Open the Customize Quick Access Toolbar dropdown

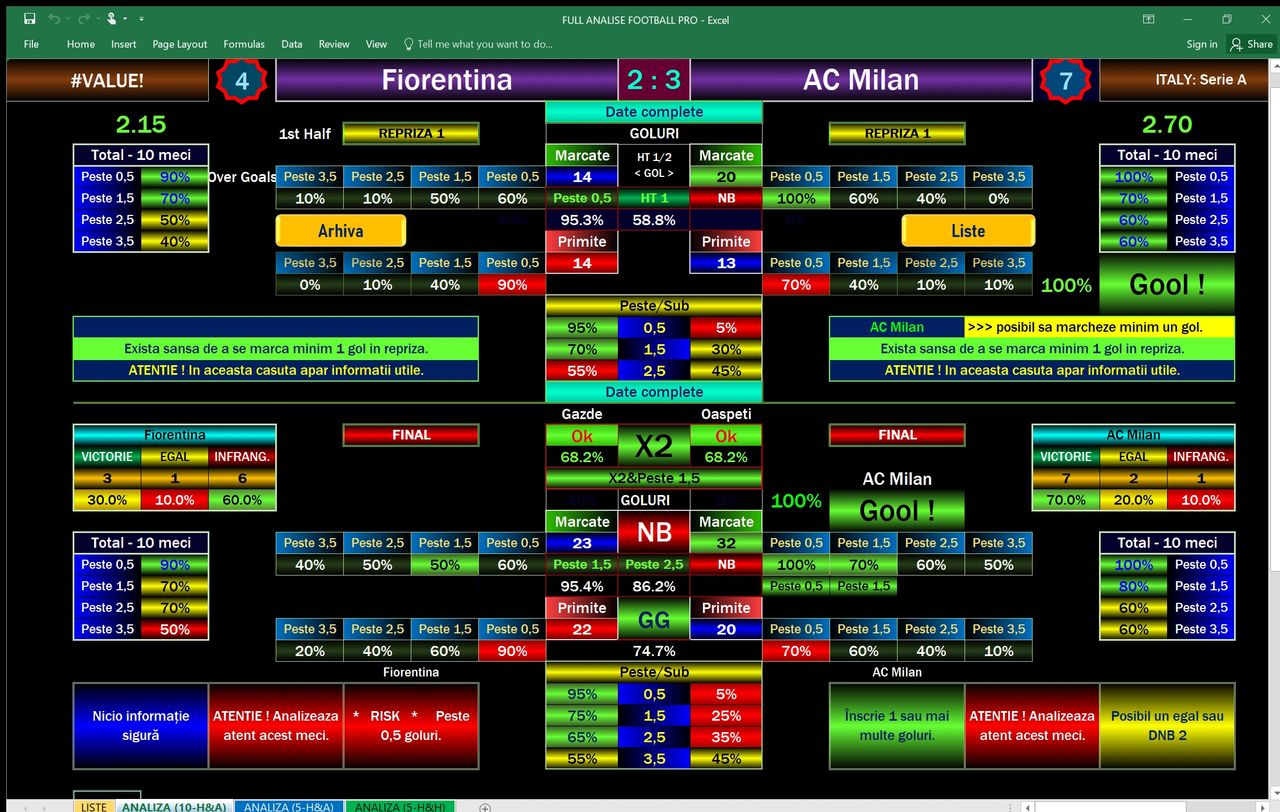point(141,19)
